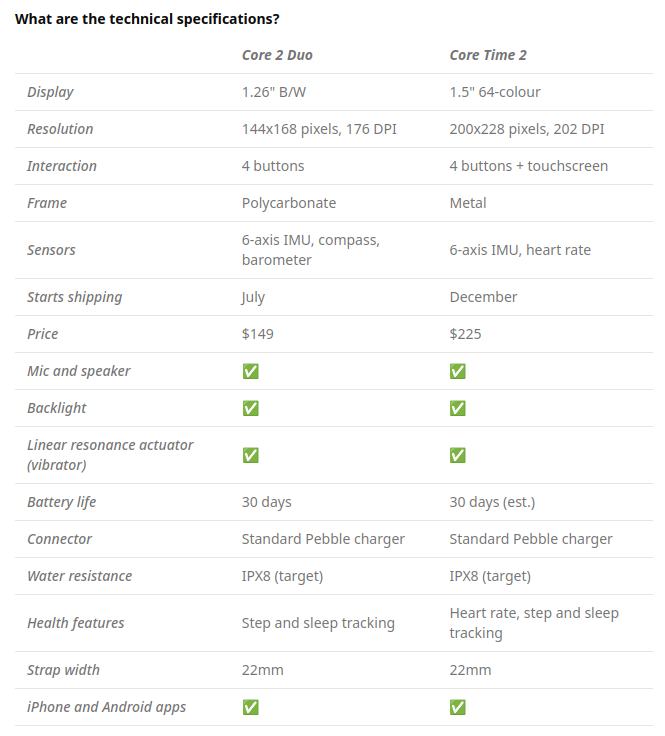This screenshot has height=736, width=665.
Task: Click the $225 price cell
Action: click(x=465, y=334)
